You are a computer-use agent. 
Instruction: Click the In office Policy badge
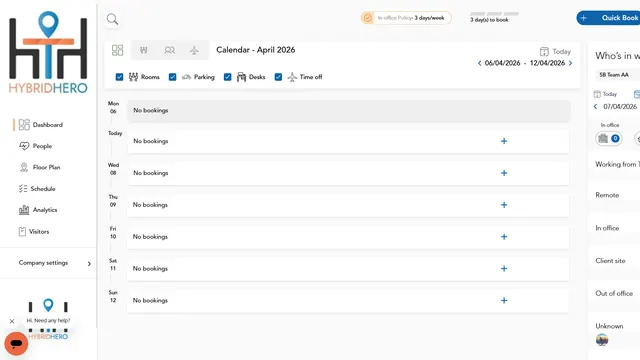406,18
